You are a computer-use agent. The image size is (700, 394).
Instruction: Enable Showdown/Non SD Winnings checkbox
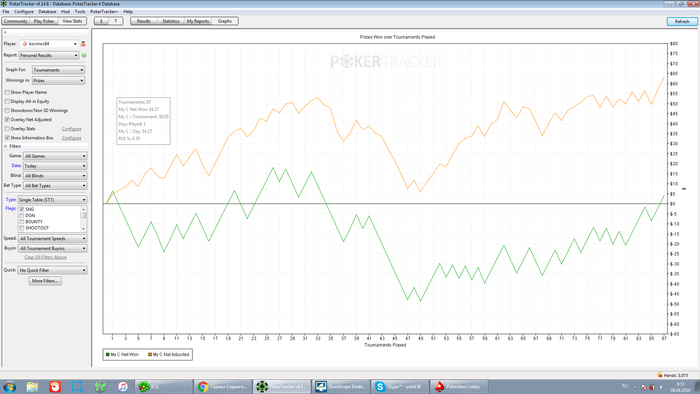coord(7,110)
